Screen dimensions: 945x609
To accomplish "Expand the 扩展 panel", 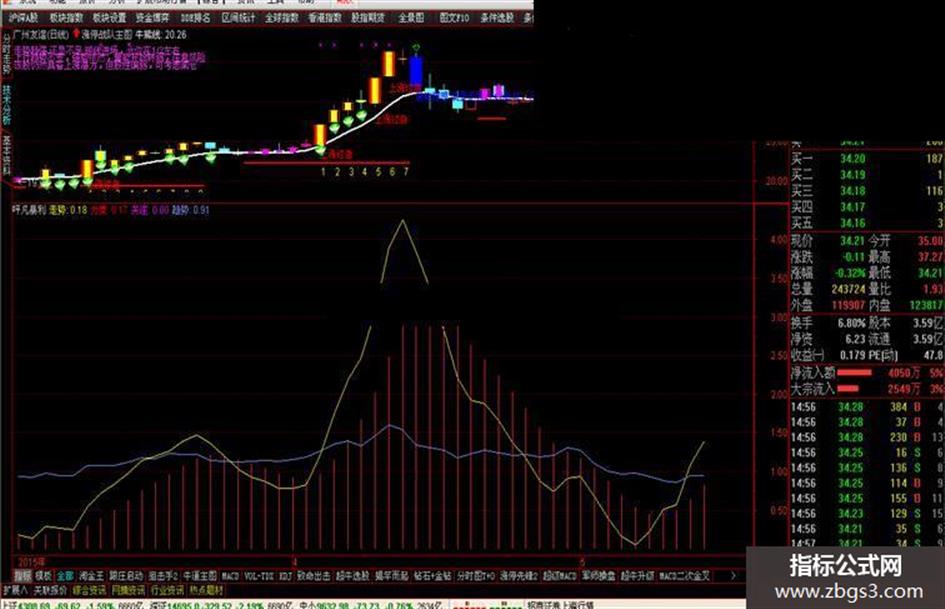I will [x=14, y=590].
